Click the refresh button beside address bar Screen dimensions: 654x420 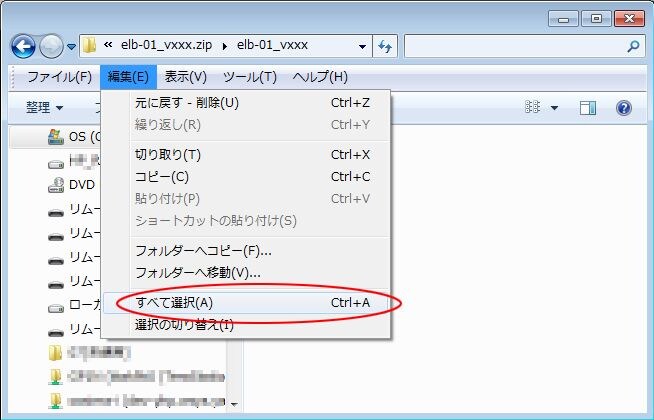pyautogui.click(x=386, y=46)
